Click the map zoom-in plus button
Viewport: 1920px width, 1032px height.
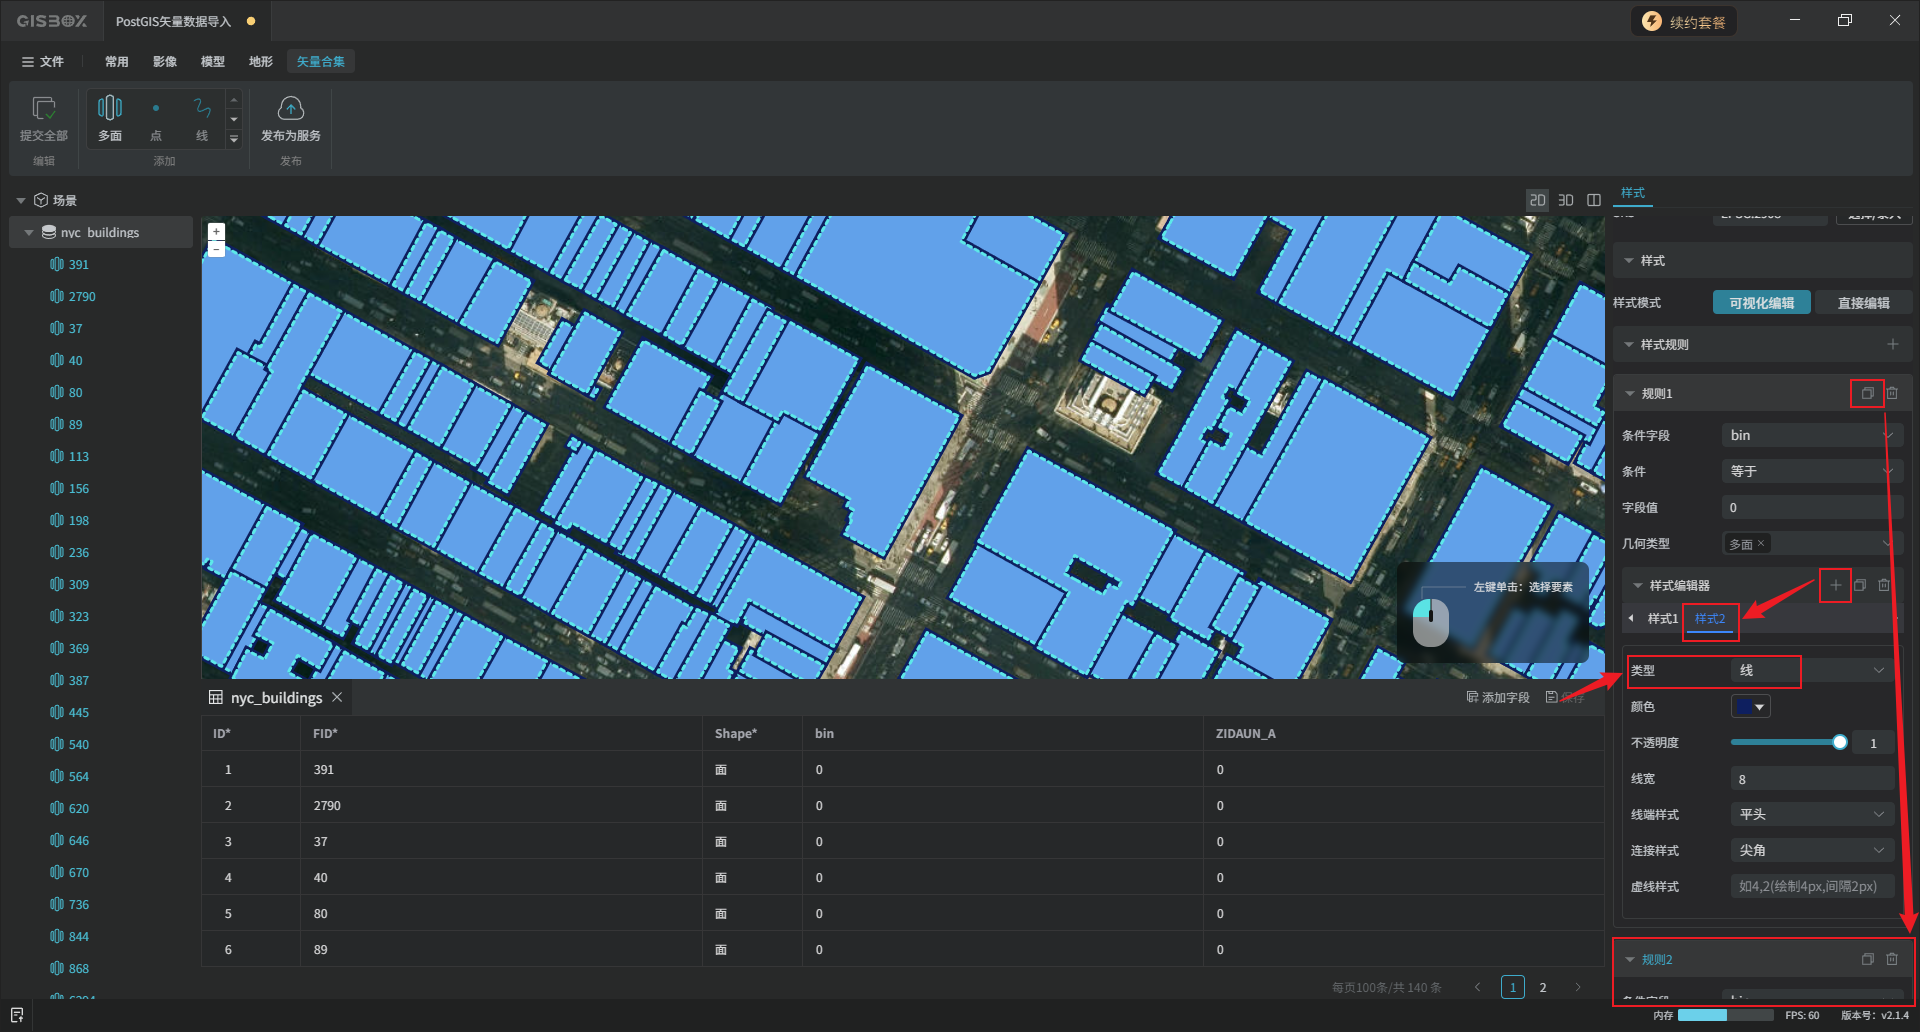coord(216,232)
